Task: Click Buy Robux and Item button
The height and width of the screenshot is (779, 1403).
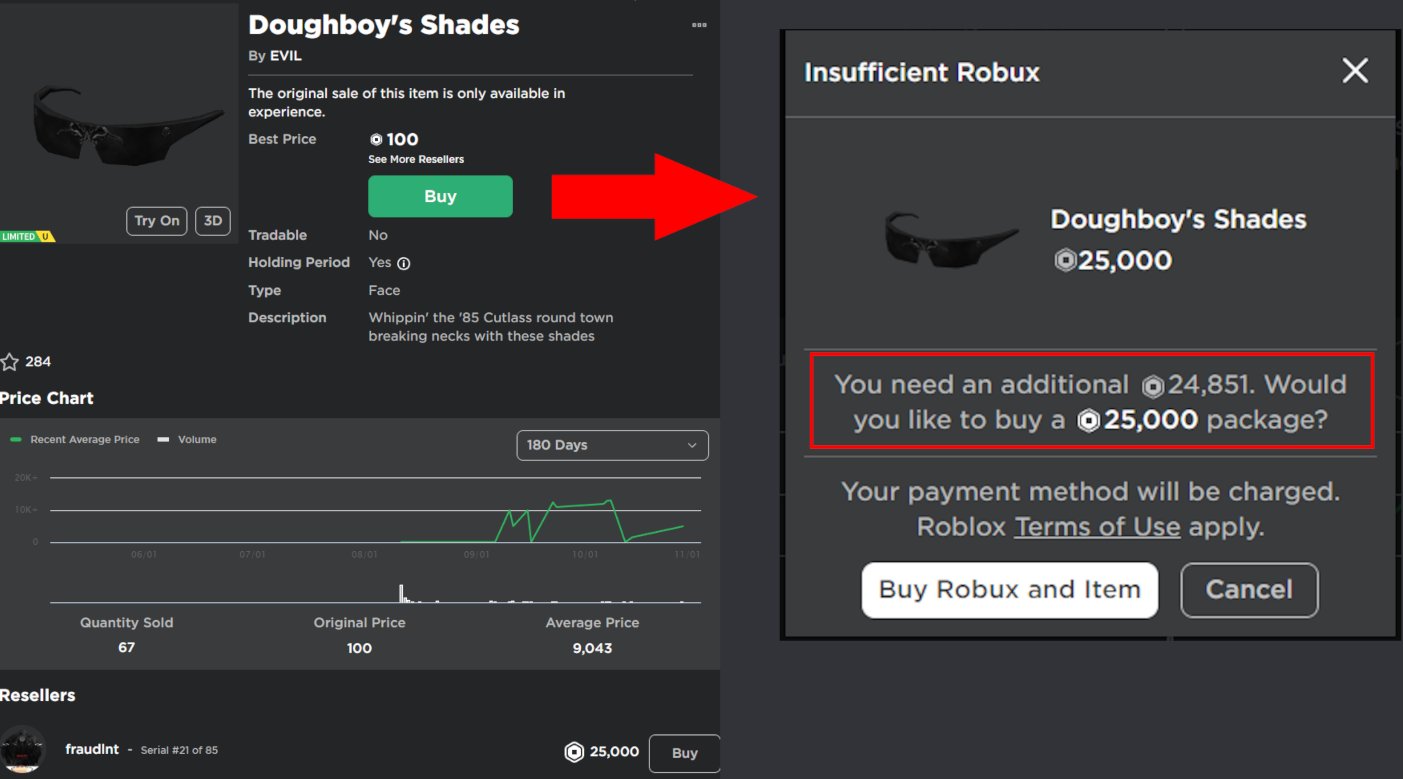Action: (1010, 590)
